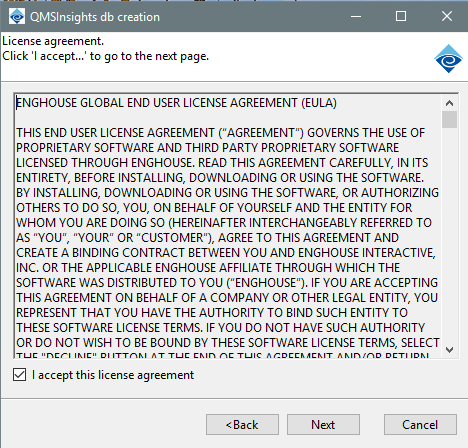Screen dimensions: 468x448
Task: Place cursor in the EULA heading line
Action: tap(177, 103)
